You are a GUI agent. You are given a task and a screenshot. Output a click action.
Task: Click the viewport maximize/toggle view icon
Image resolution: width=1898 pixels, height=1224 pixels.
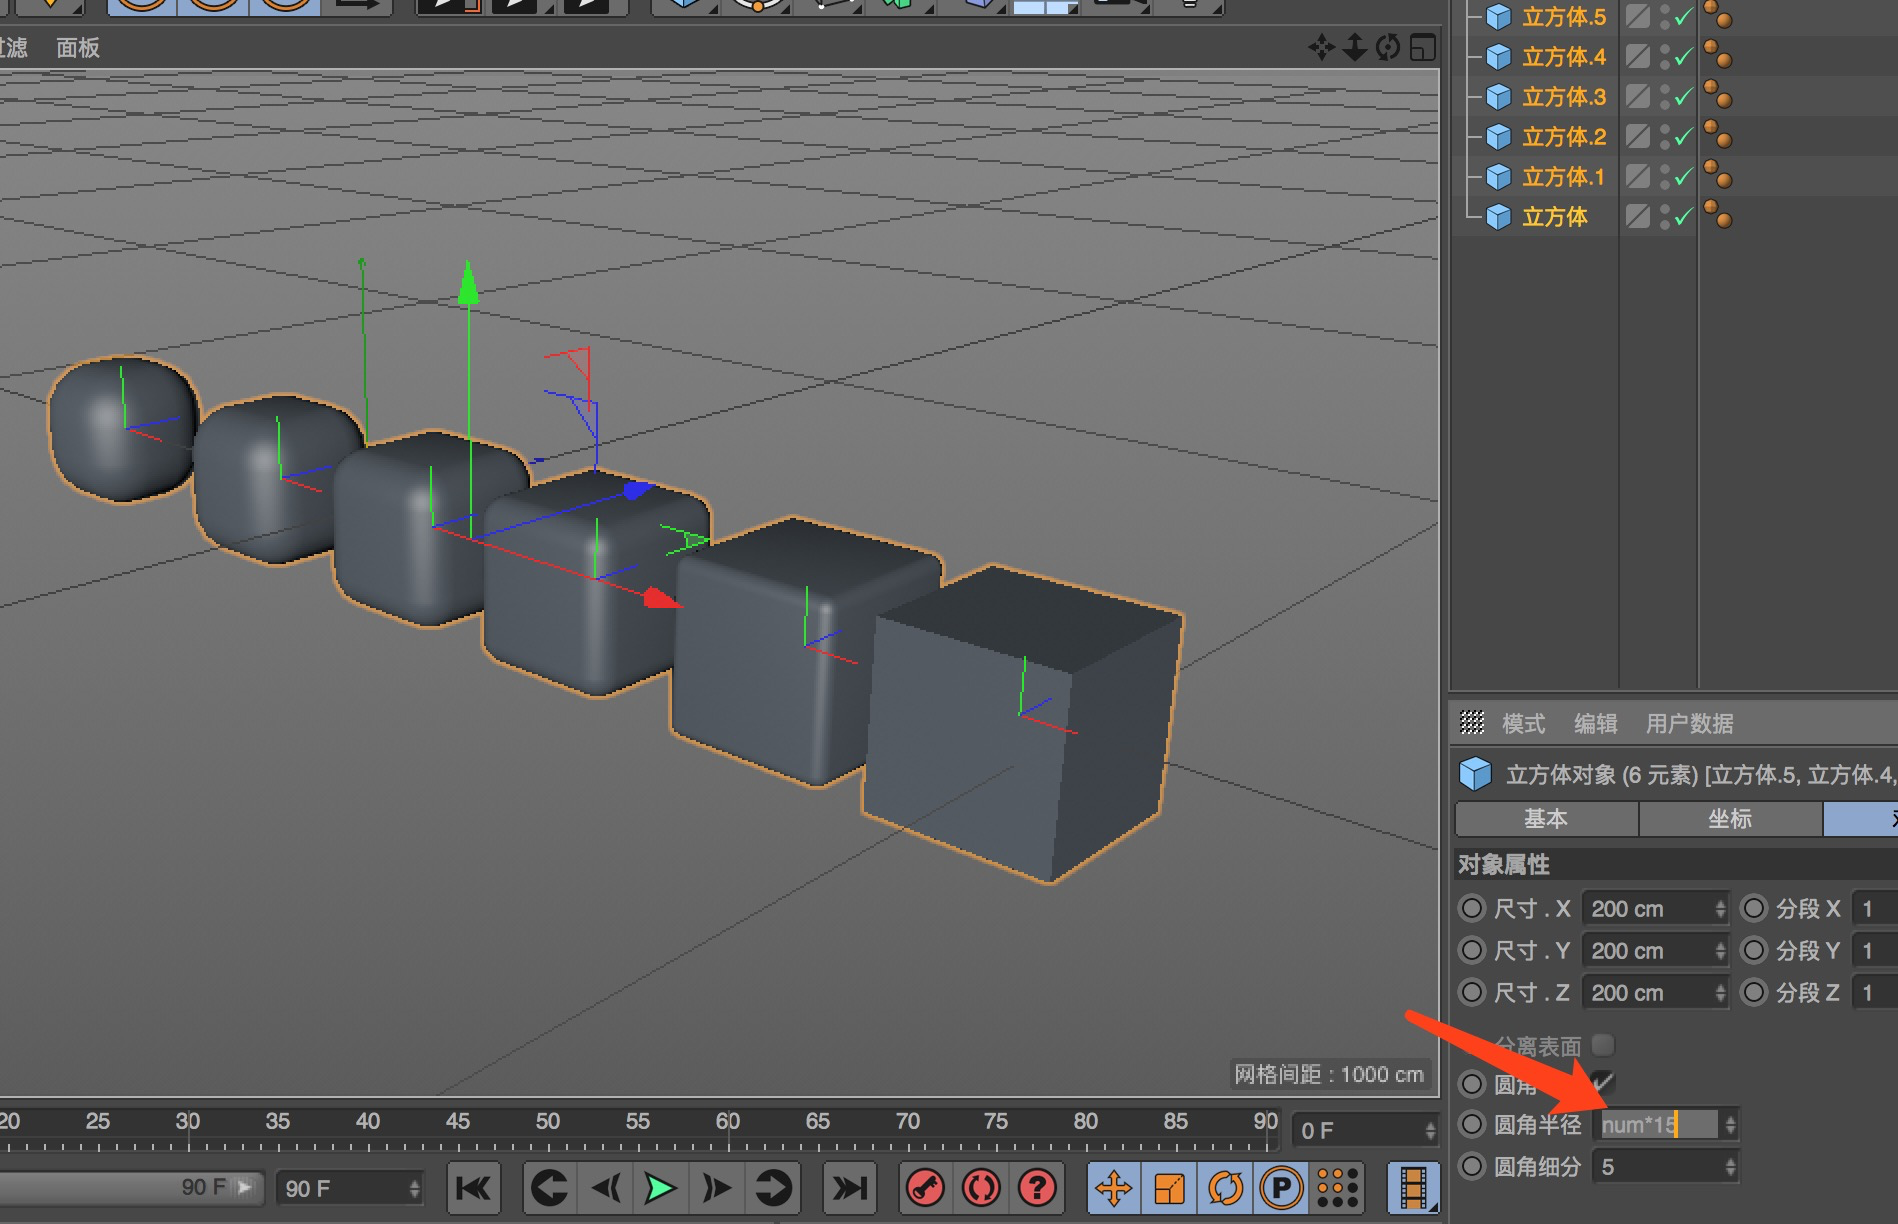pyautogui.click(x=1422, y=48)
